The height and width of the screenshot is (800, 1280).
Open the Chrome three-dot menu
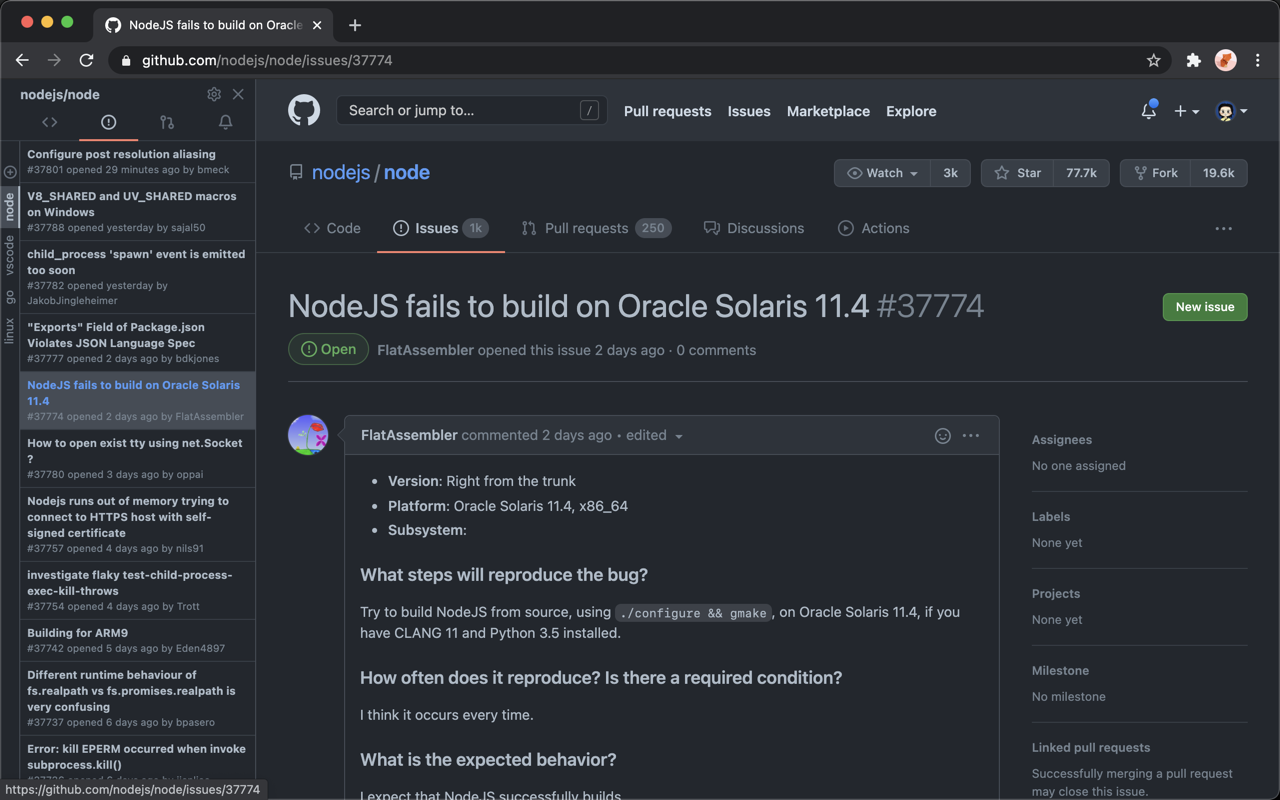coord(1258,60)
